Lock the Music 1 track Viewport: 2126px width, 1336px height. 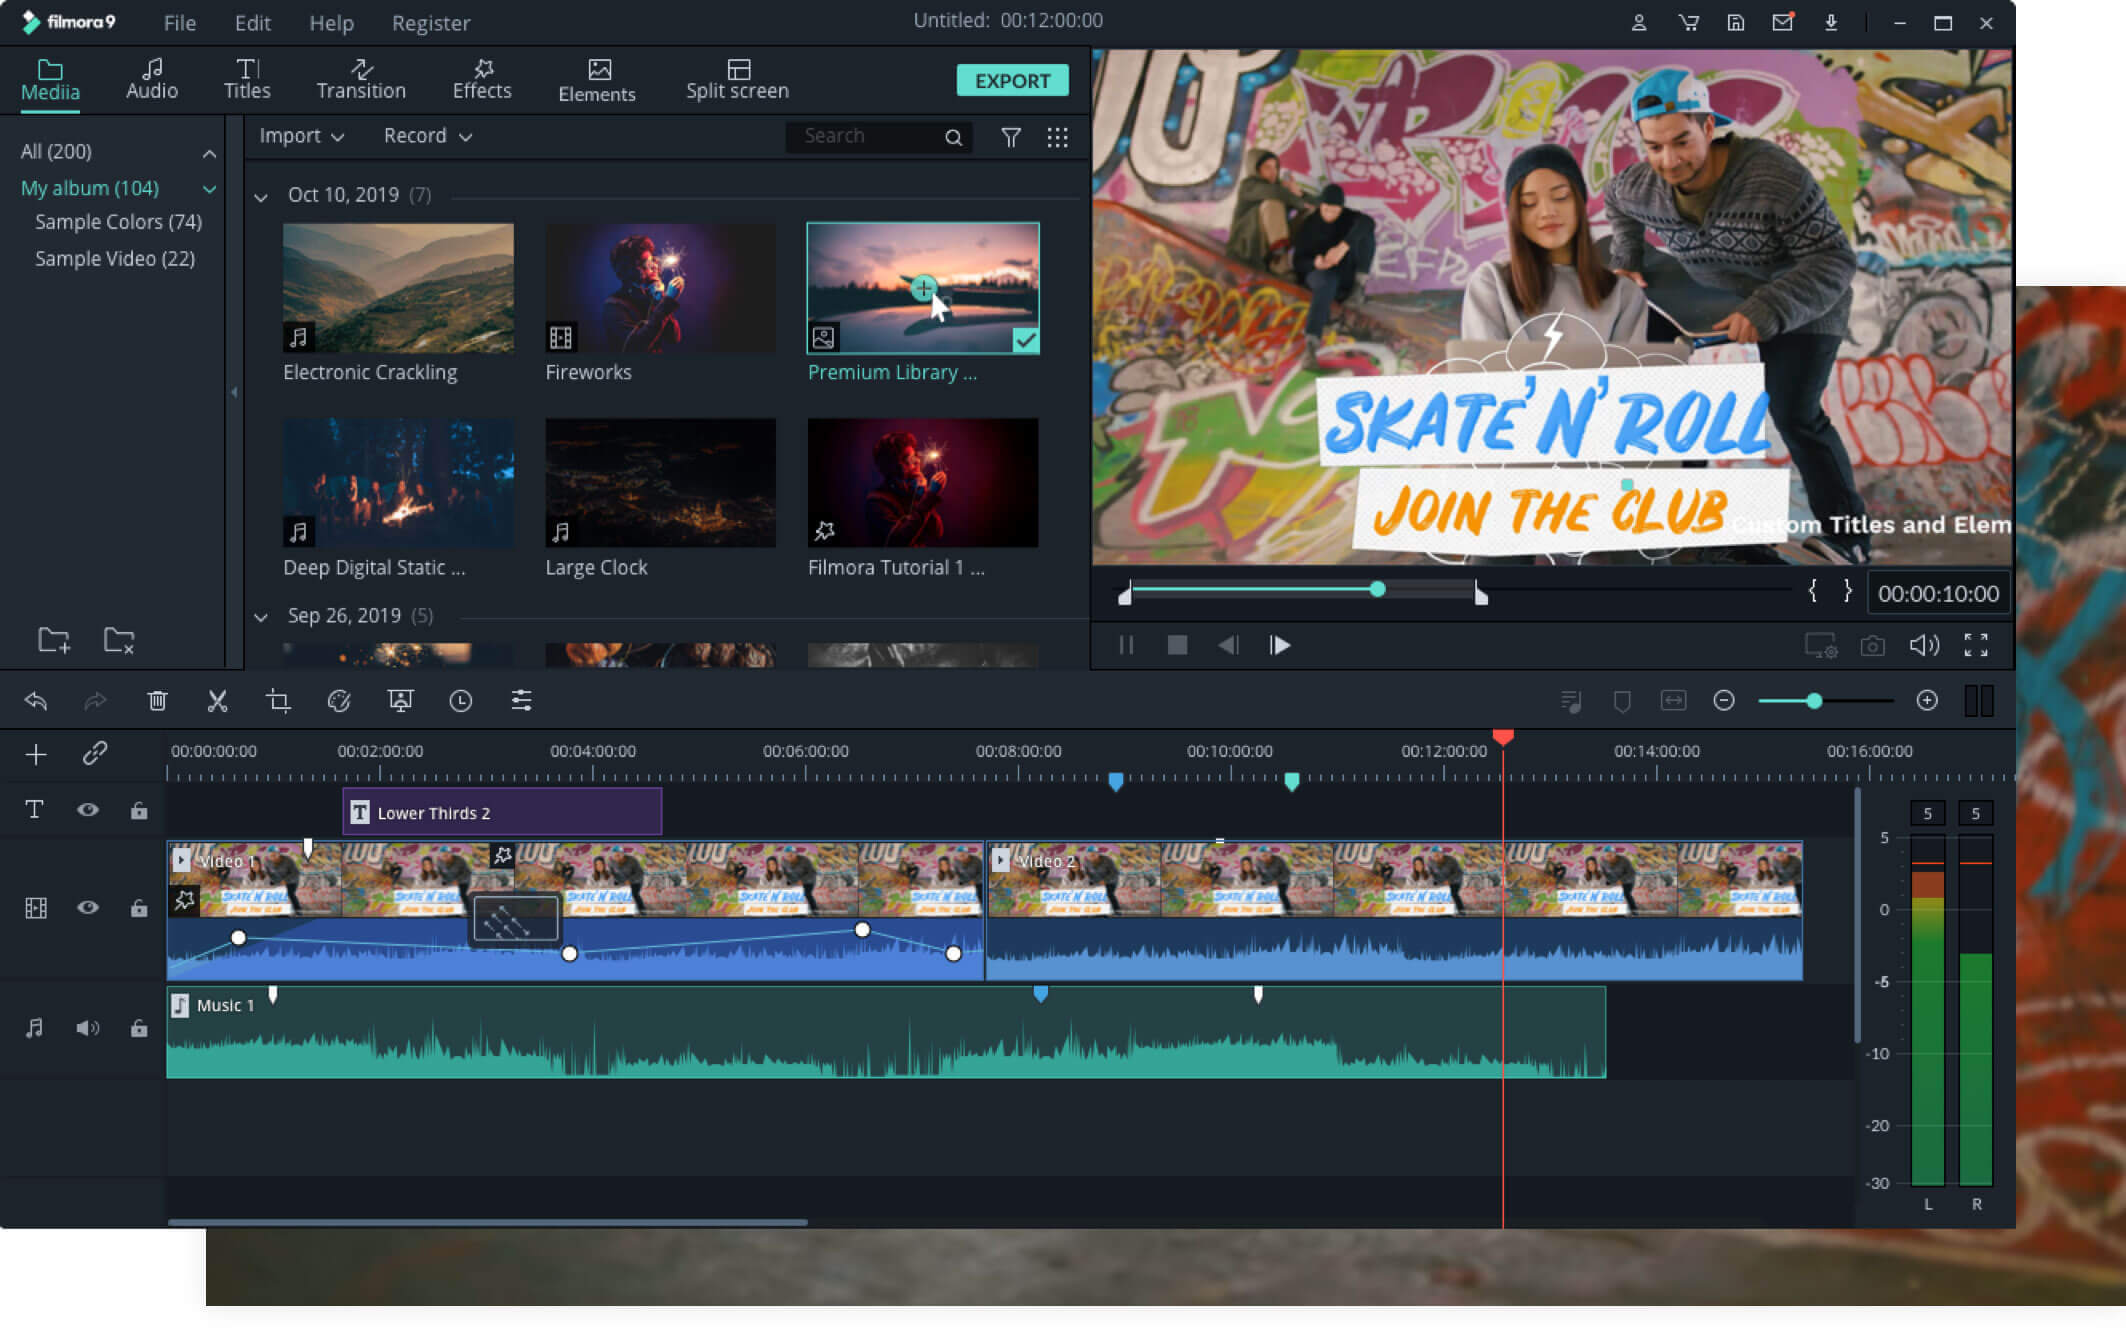tap(139, 1028)
